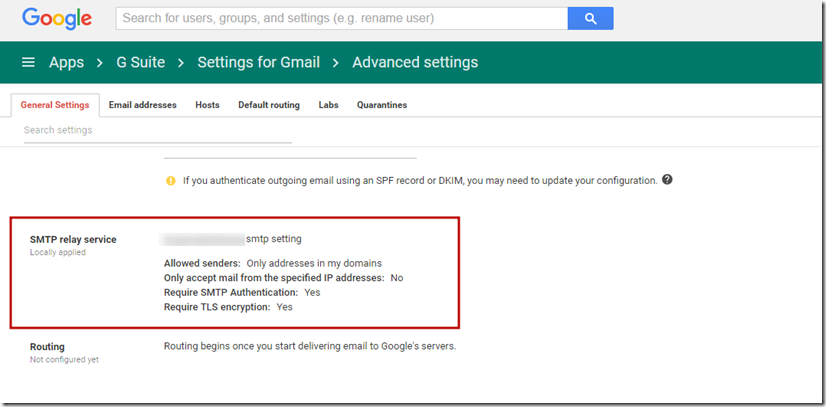Select the General Settings tab
The height and width of the screenshot is (407, 826).
pos(55,105)
